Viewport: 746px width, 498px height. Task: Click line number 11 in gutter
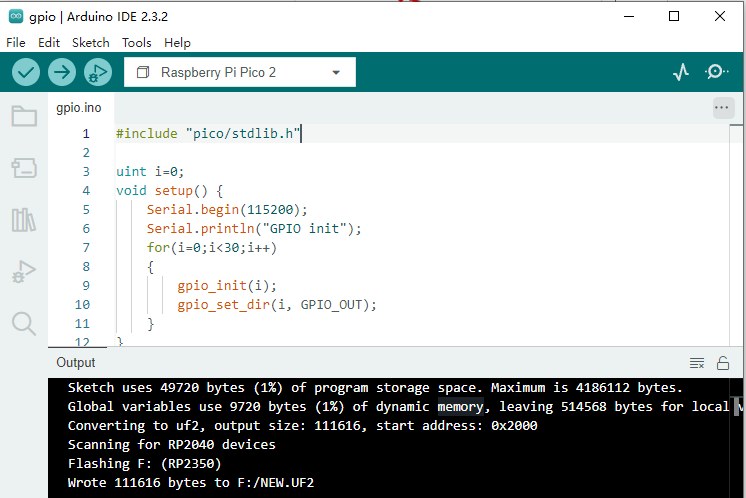(x=82, y=324)
